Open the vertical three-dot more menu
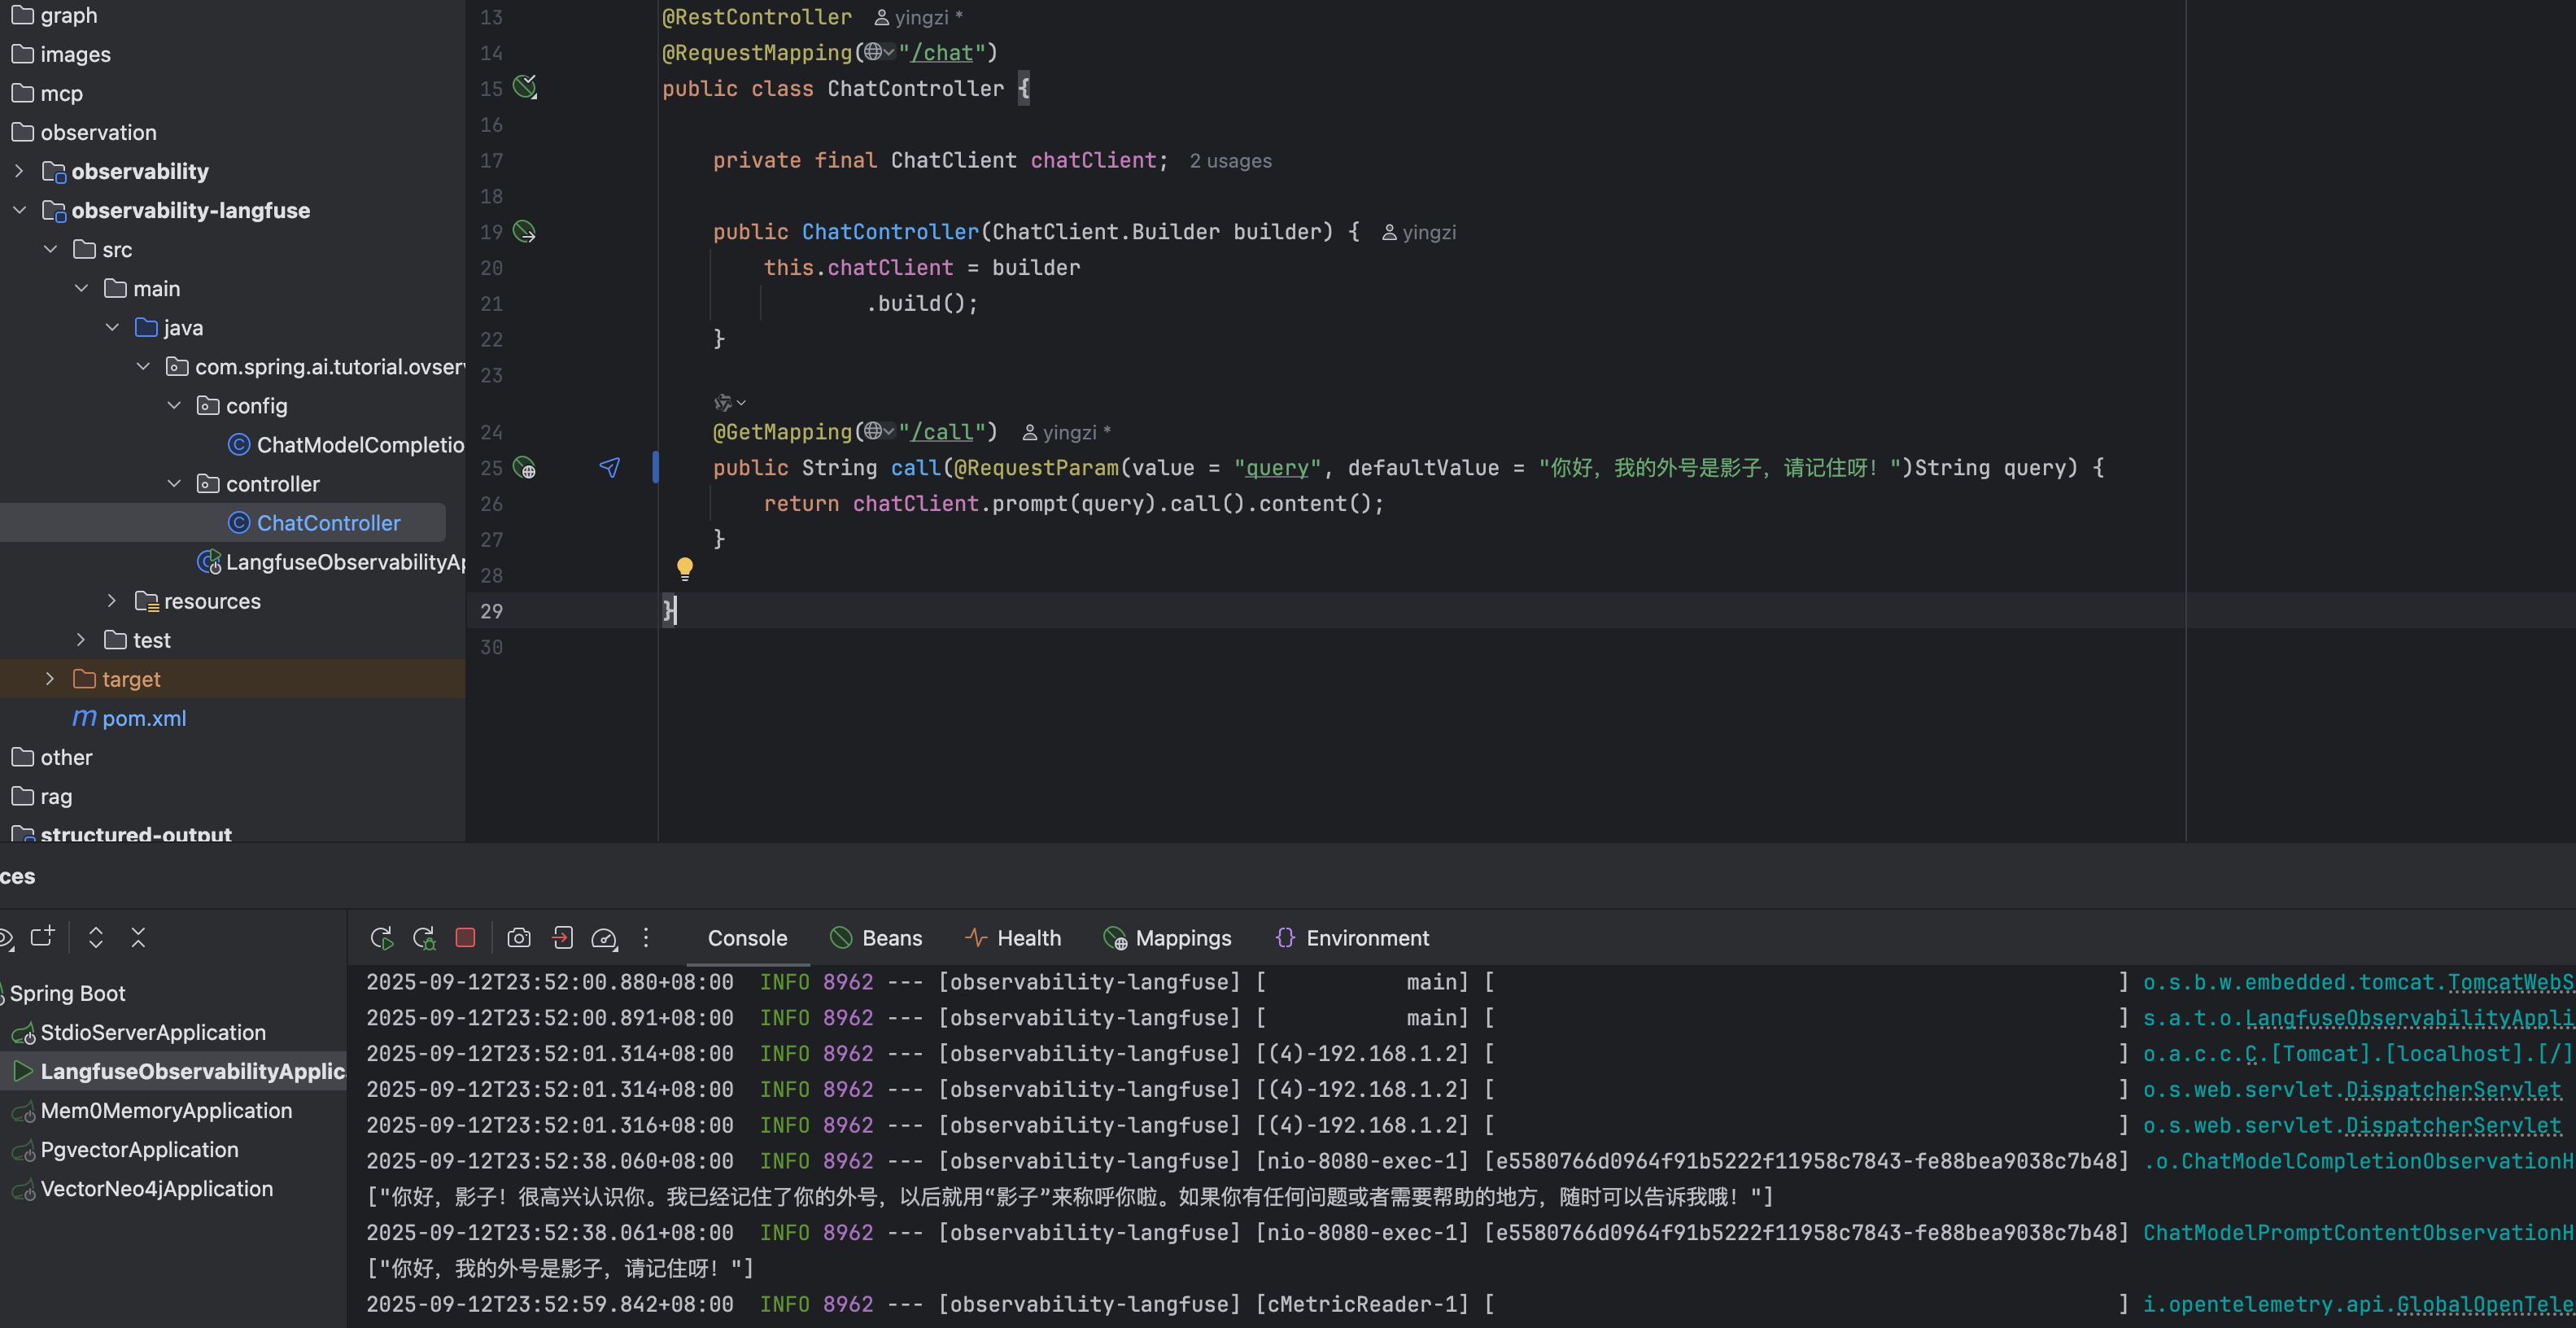Image resolution: width=2576 pixels, height=1328 pixels. tap(646, 938)
